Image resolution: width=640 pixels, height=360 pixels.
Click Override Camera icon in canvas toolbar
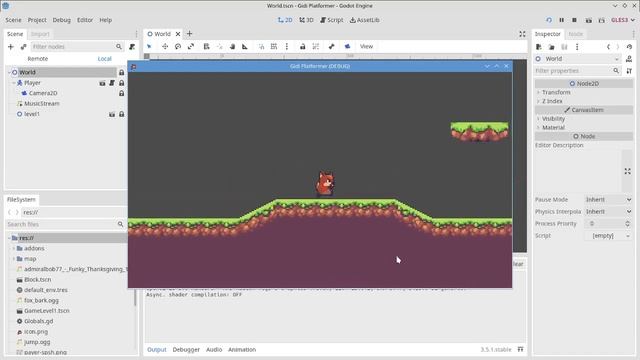point(347,47)
